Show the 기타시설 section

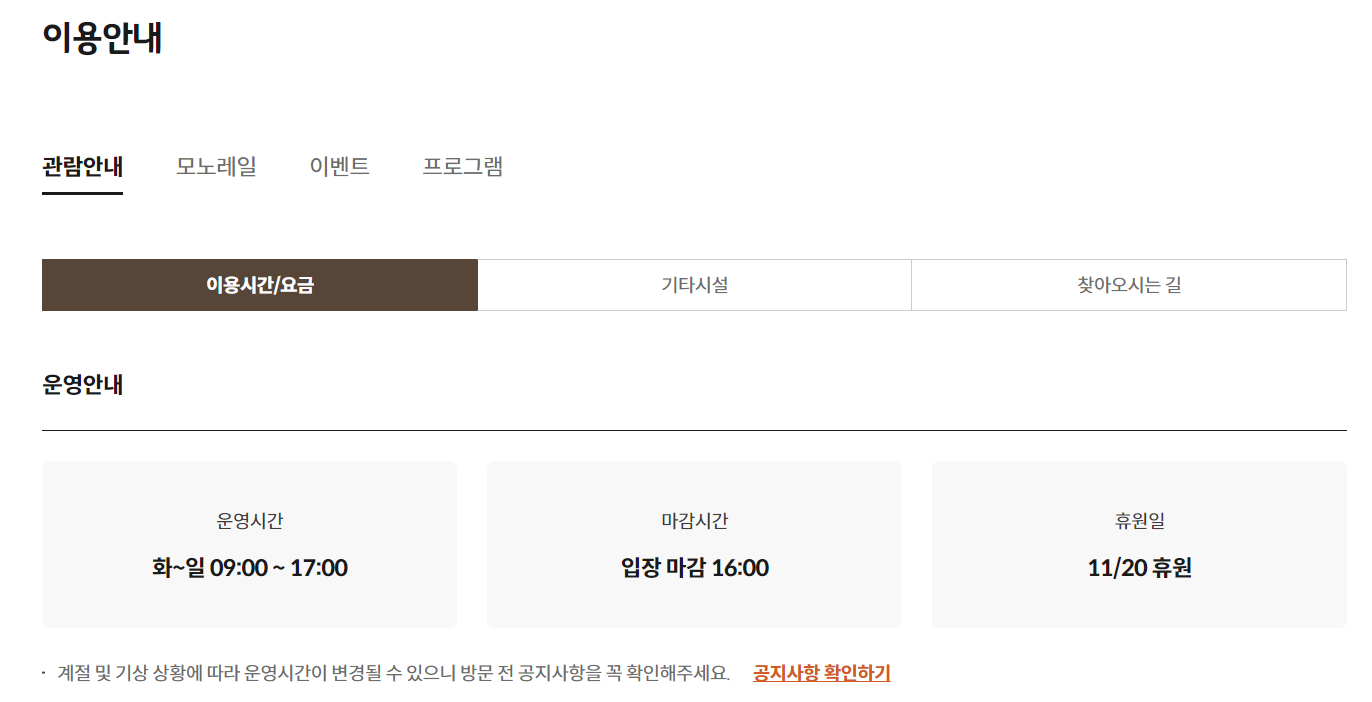pos(695,285)
